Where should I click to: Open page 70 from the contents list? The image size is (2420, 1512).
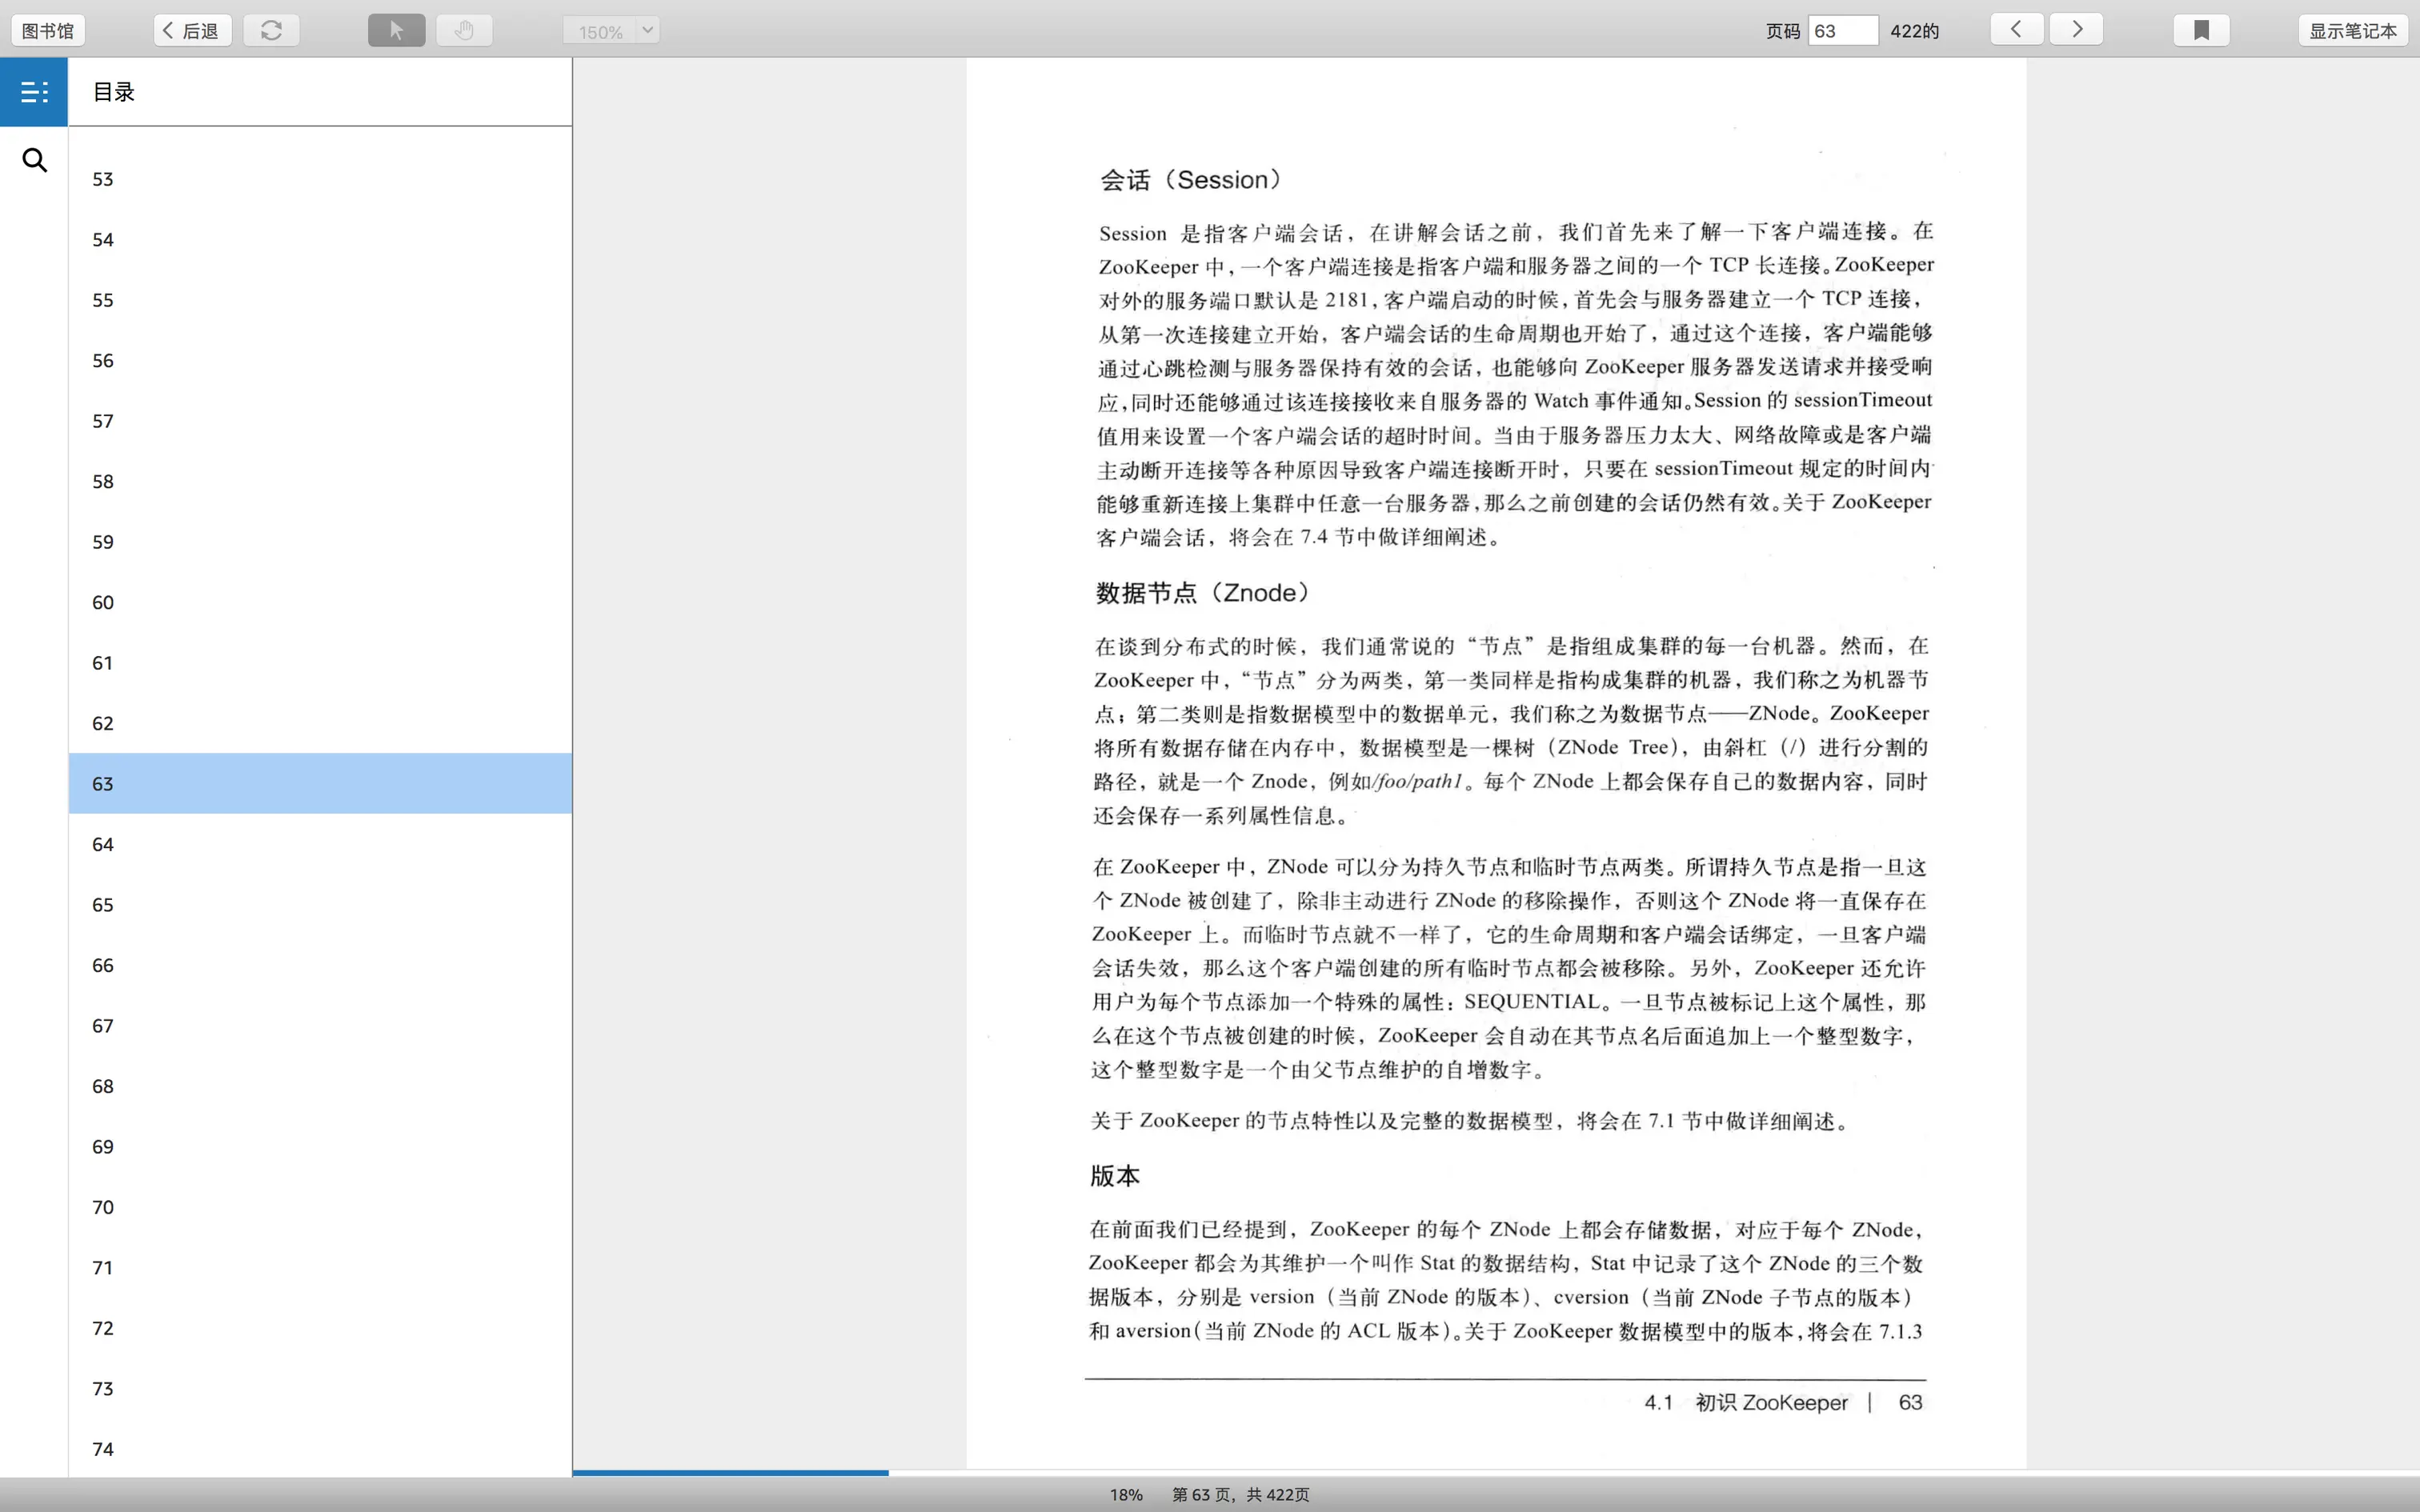(320, 1207)
